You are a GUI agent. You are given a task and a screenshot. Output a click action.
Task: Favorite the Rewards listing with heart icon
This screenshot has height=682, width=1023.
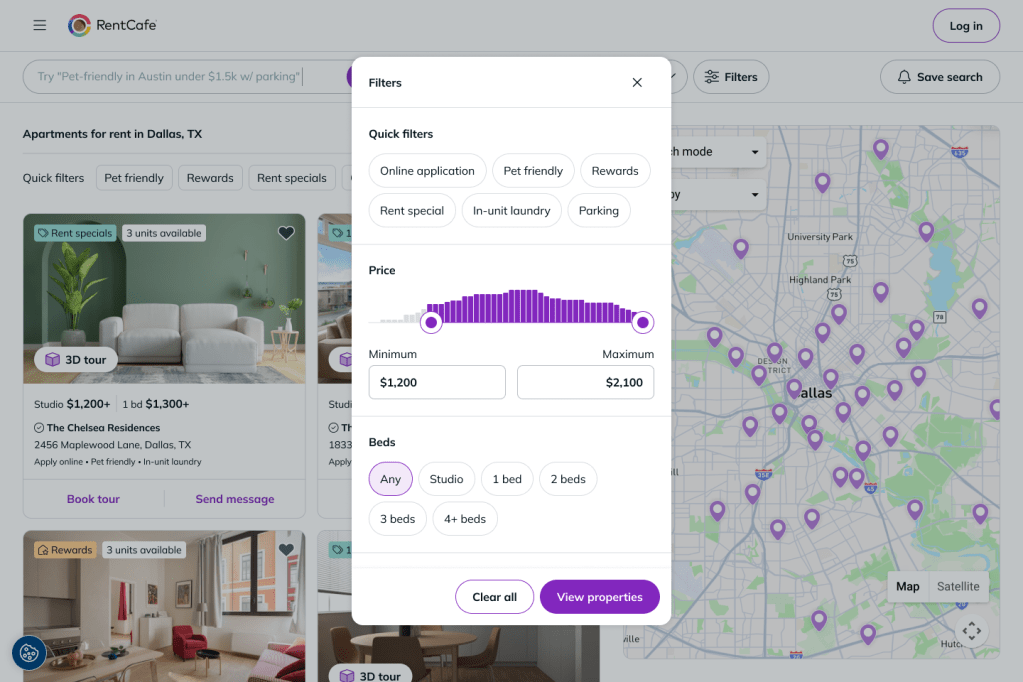286,550
